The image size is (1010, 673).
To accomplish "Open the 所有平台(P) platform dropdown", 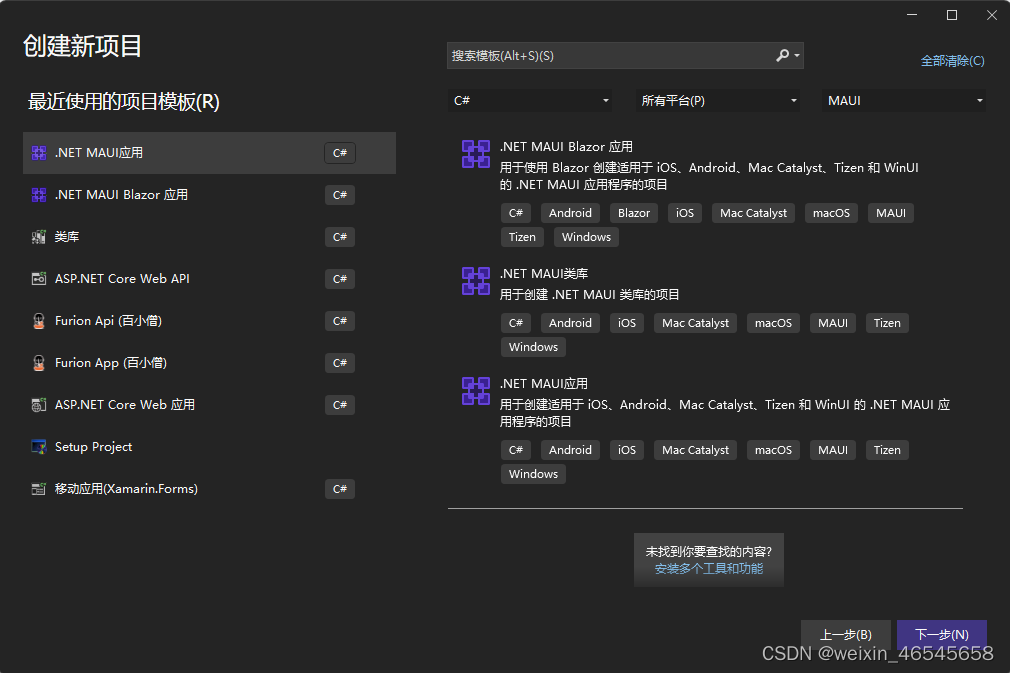I will 718,100.
